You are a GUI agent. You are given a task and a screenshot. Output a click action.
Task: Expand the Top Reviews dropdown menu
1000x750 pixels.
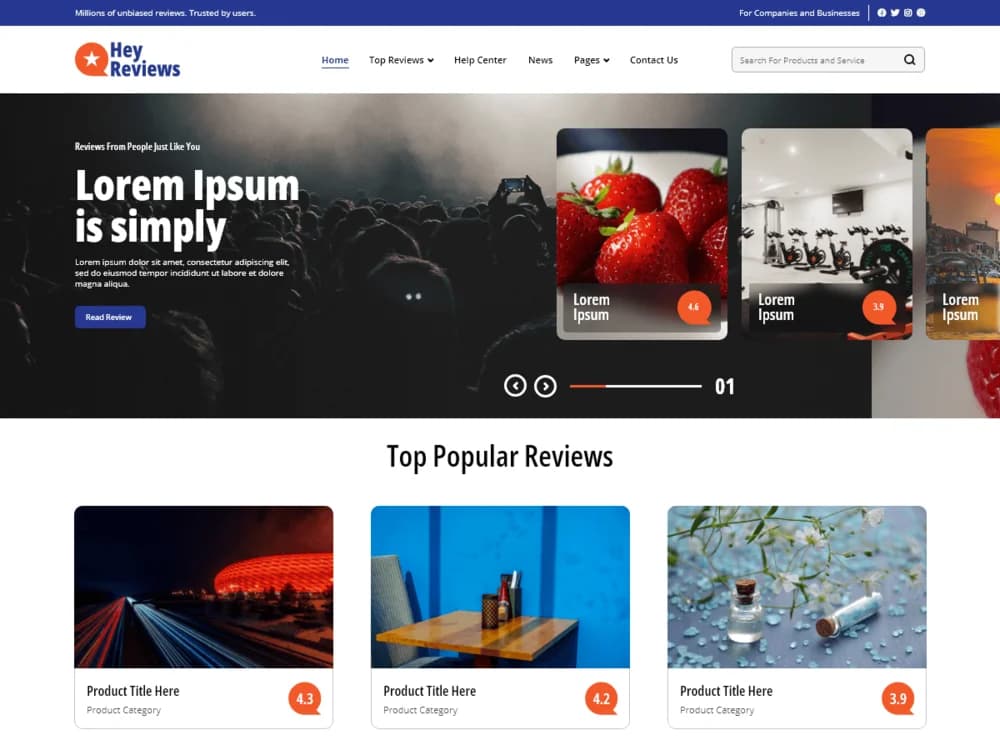click(400, 60)
